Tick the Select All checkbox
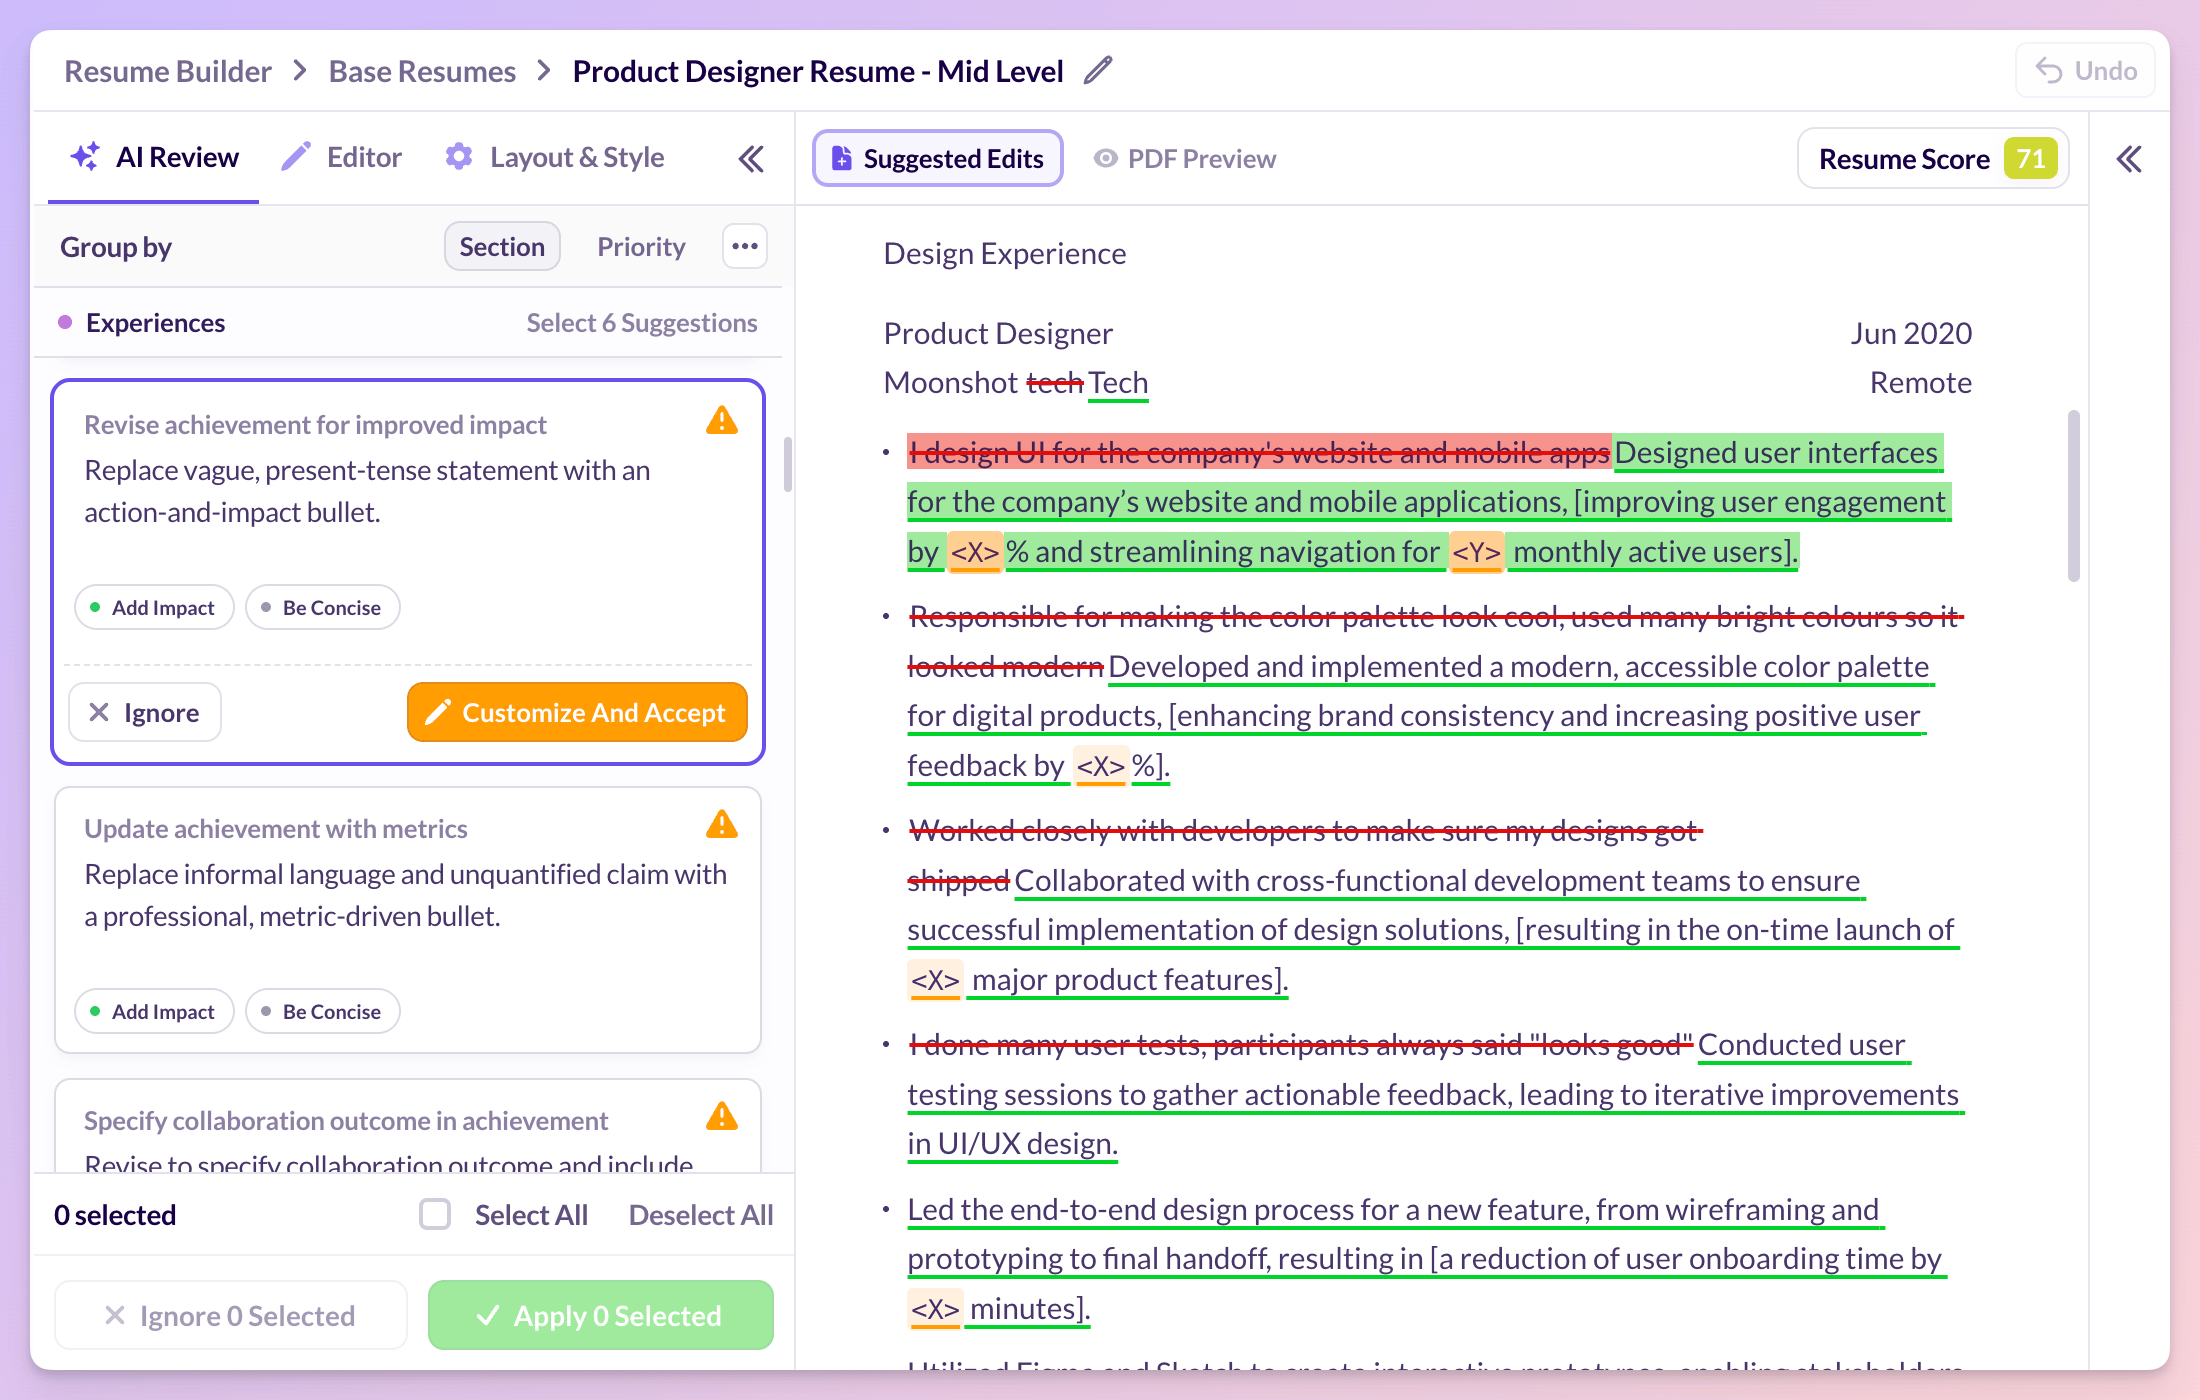This screenshot has height=1400, width=2200. (435, 1214)
